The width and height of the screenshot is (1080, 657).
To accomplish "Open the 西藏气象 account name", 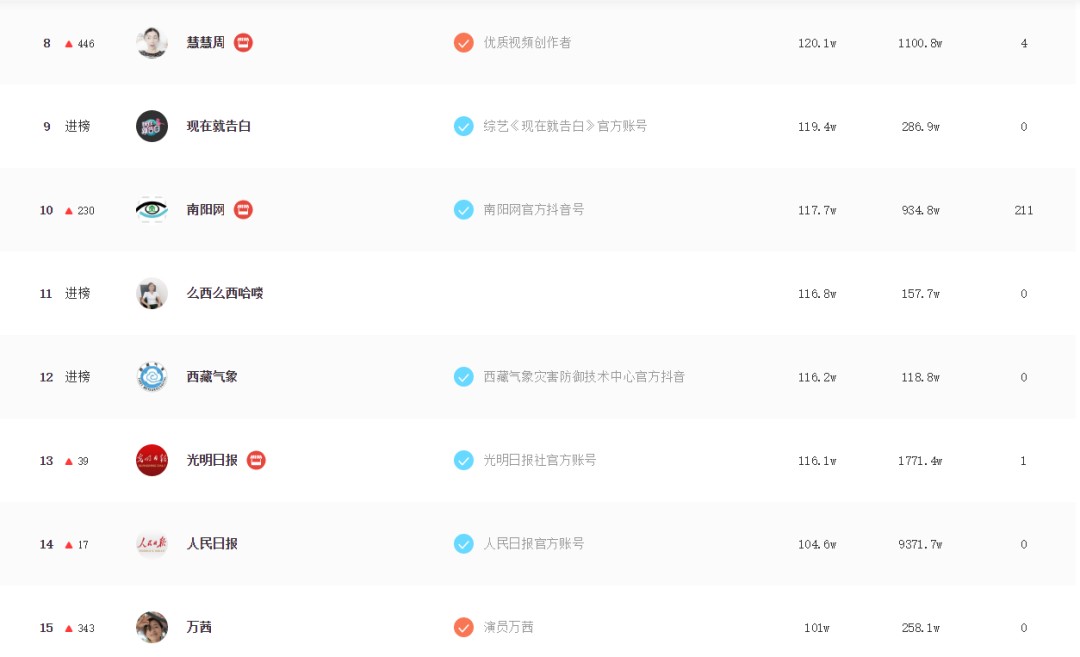I will tap(212, 377).
